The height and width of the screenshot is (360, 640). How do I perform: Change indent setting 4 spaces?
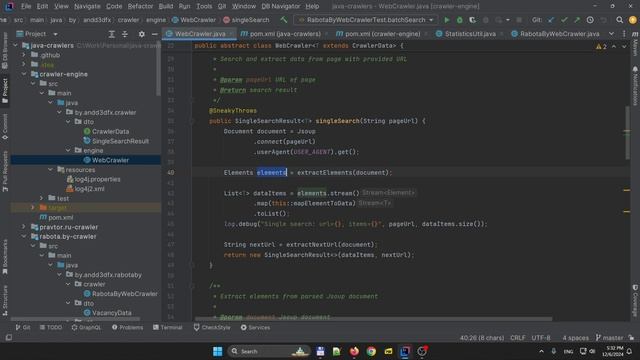click(576, 338)
